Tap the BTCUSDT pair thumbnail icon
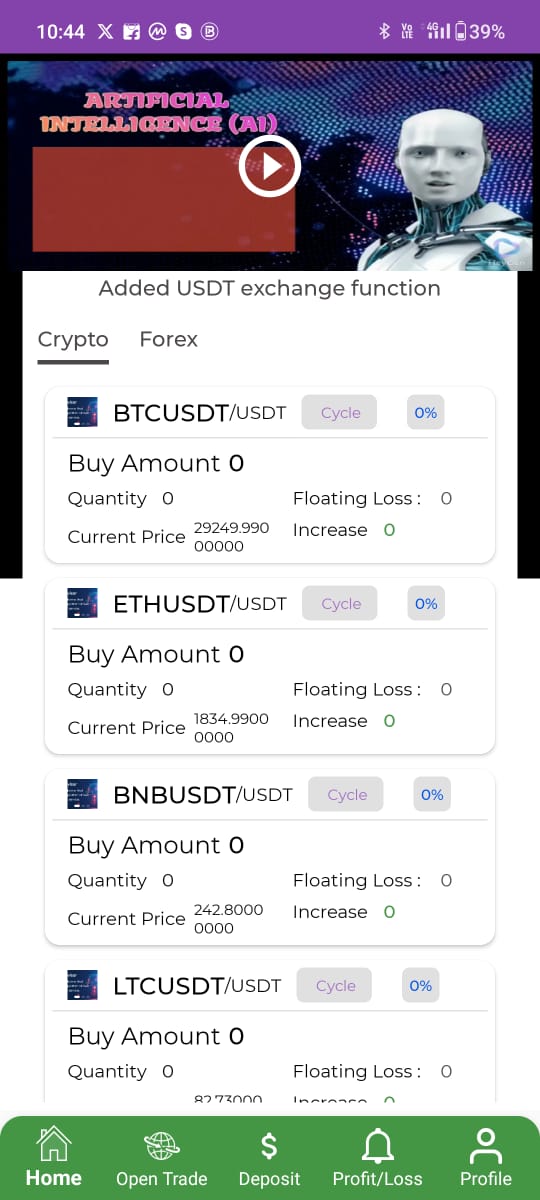Image resolution: width=540 pixels, height=1200 pixels. pos(82,412)
